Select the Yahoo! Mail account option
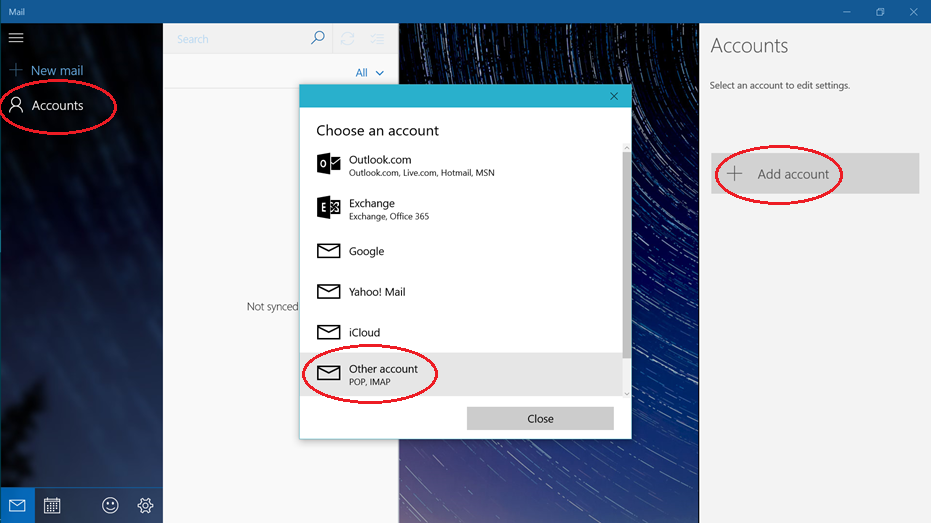The image size is (931, 523). [461, 291]
